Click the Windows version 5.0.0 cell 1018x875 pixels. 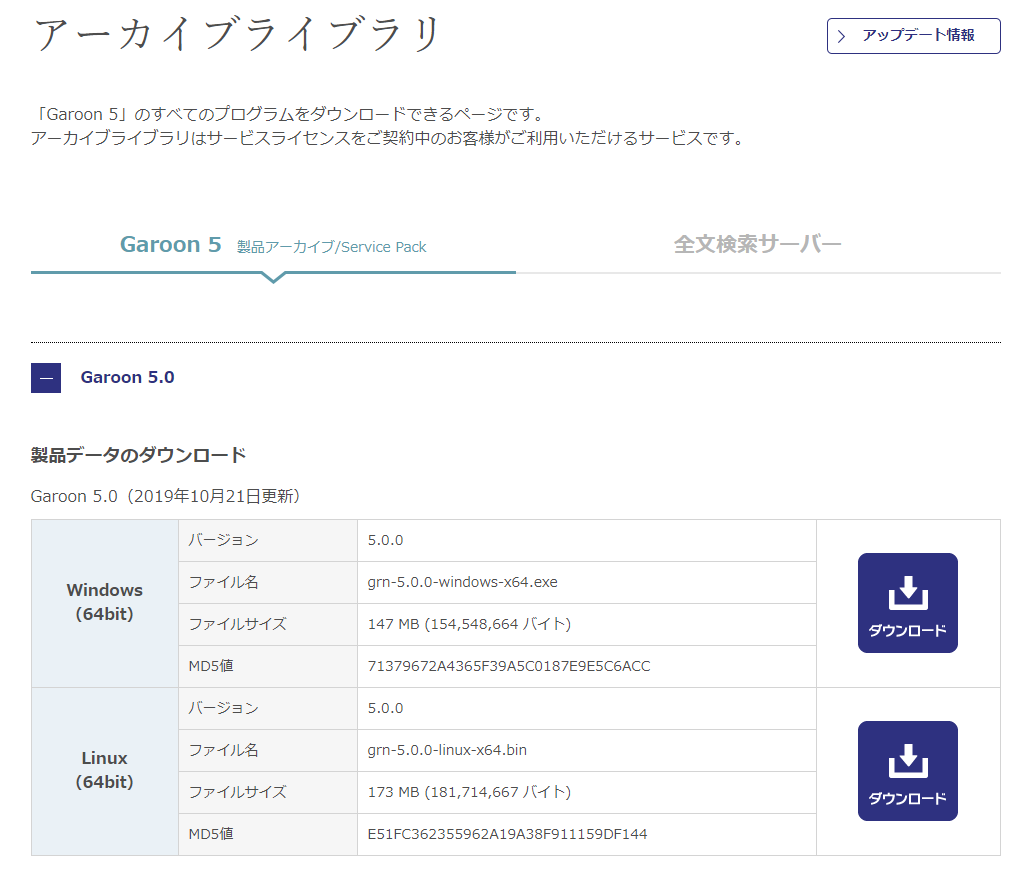[587, 541]
